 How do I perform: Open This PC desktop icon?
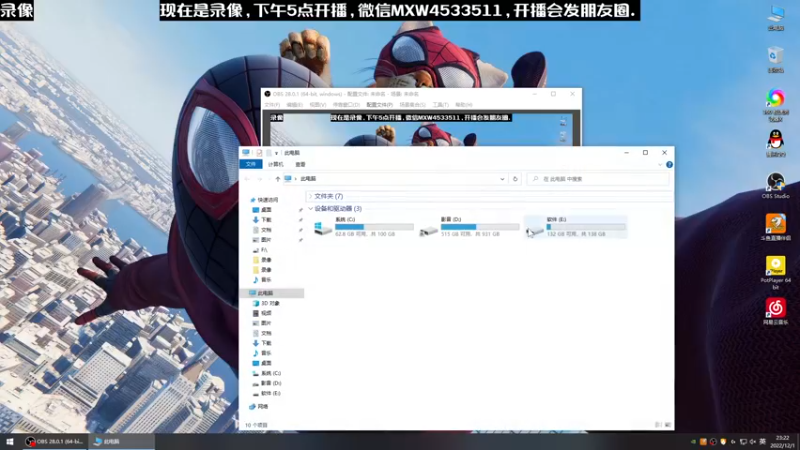(x=776, y=18)
